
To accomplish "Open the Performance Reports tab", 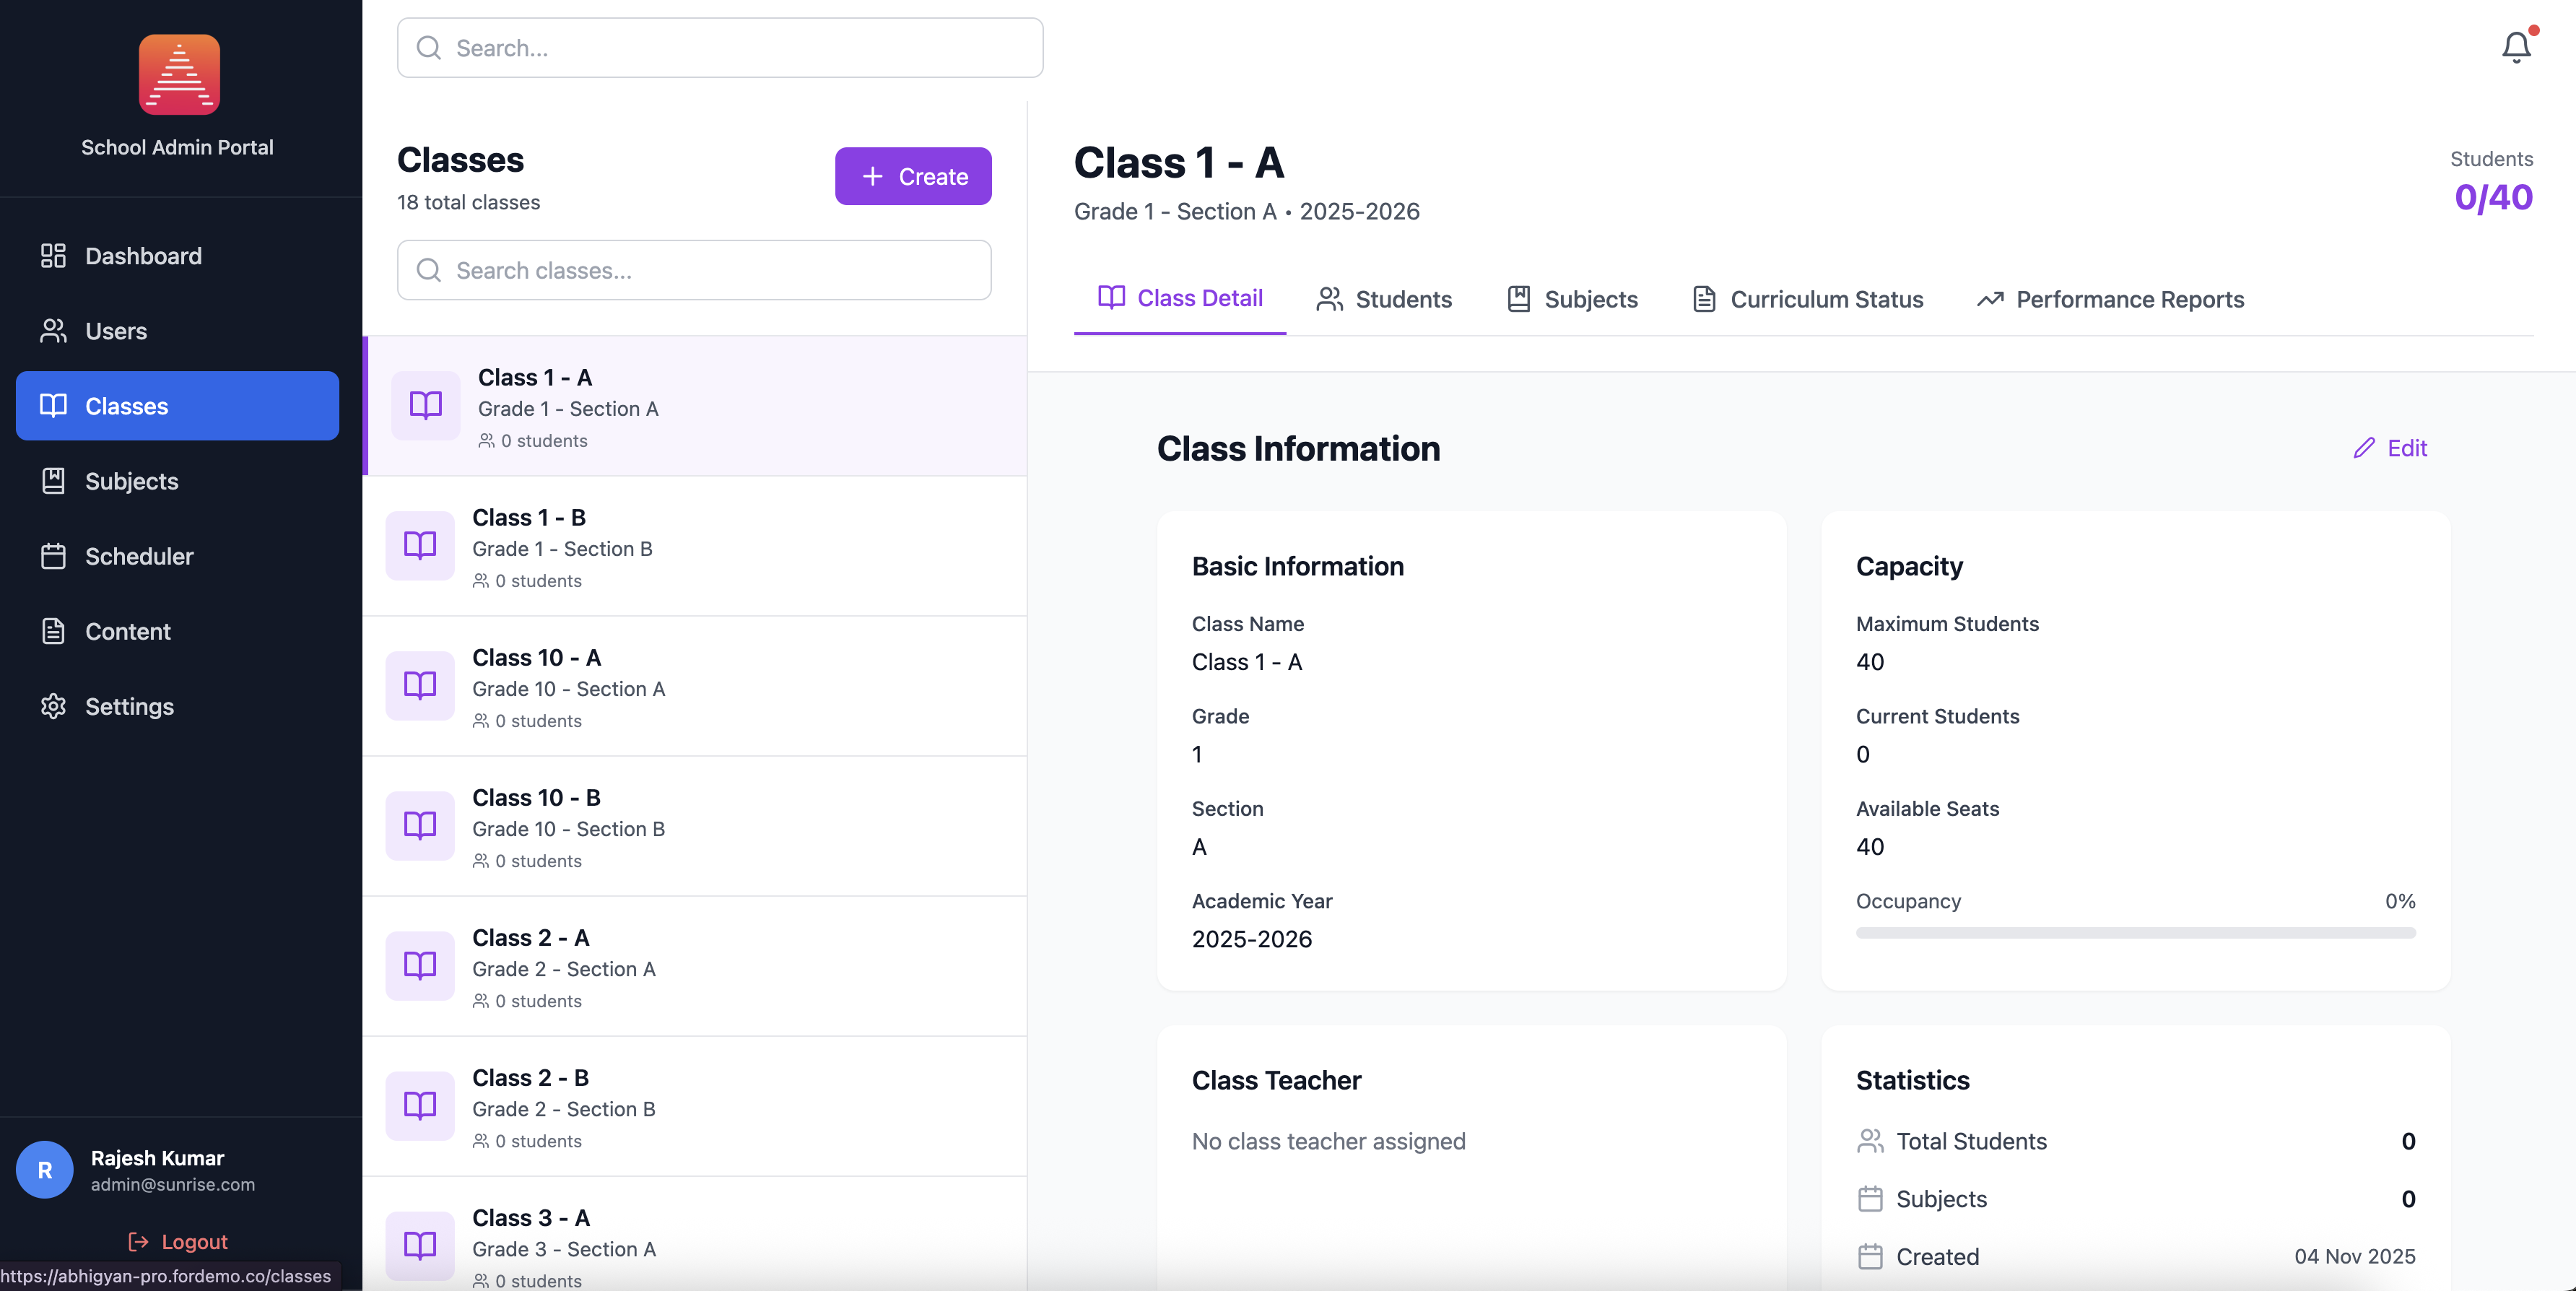I will (2110, 299).
